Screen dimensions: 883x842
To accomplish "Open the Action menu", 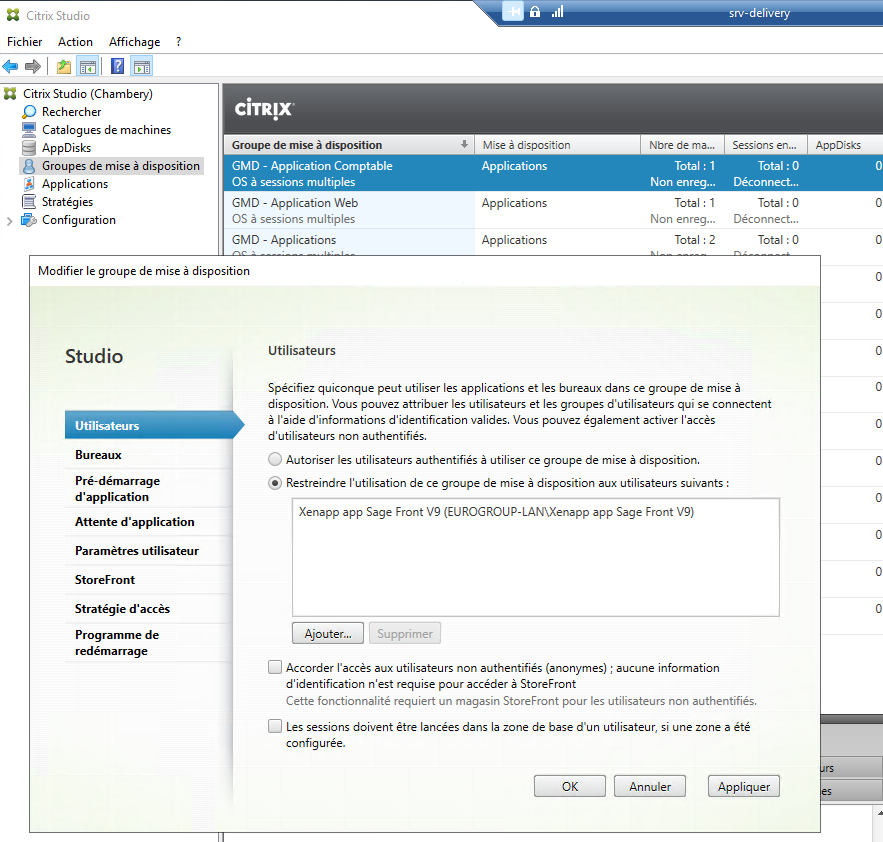I will pyautogui.click(x=75, y=42).
